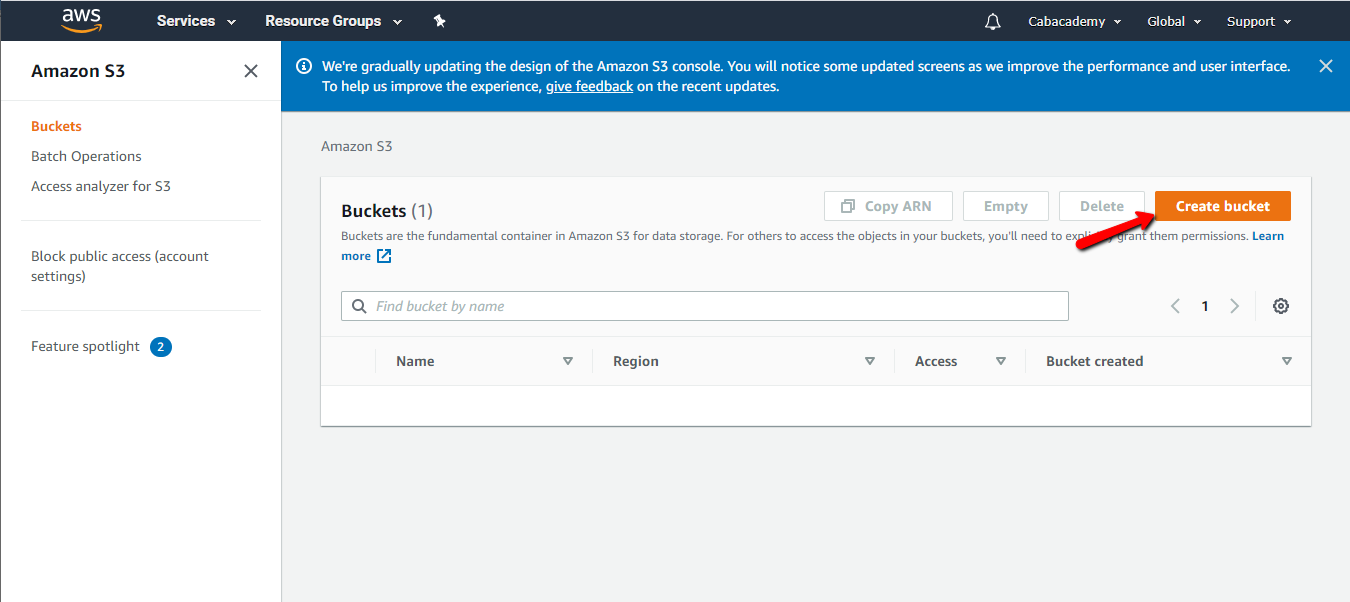Sort by Bucket created column arrow
Screen dimensions: 1350x602
1287,361
